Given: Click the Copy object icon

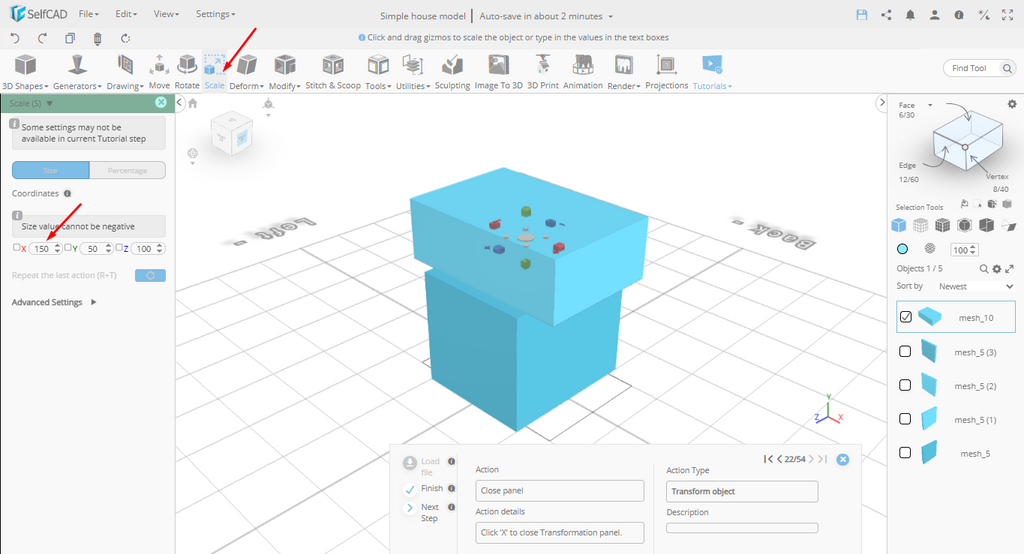Looking at the screenshot, I should click(x=70, y=39).
